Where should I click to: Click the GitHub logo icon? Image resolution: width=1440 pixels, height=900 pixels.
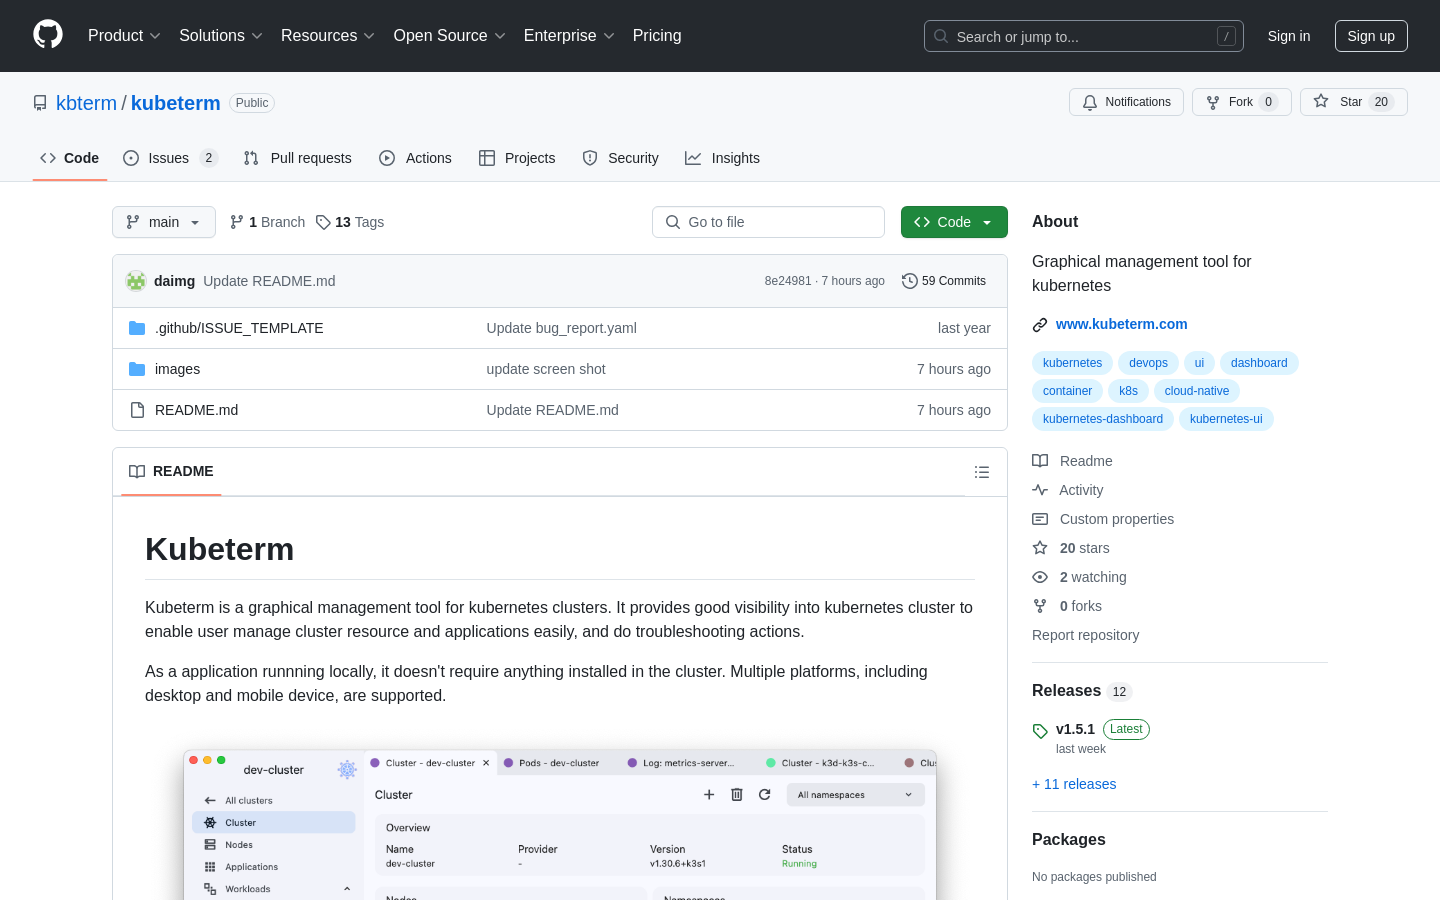[48, 35]
